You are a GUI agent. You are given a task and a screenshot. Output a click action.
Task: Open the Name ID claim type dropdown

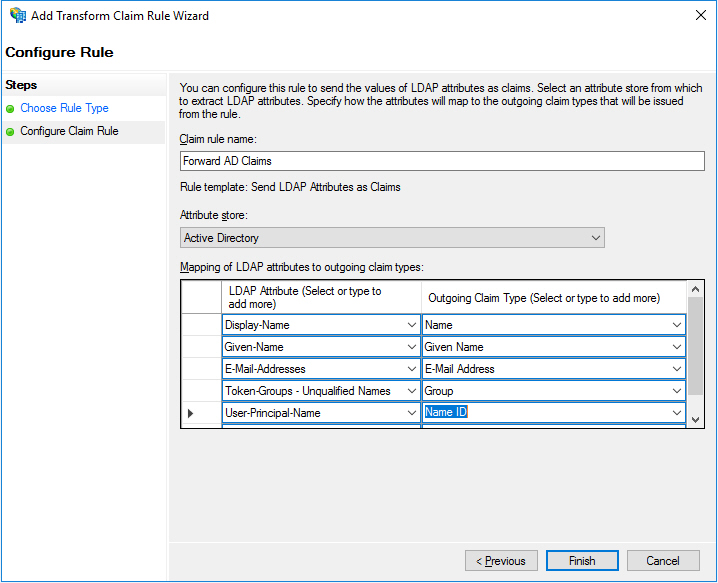pyautogui.click(x=677, y=413)
